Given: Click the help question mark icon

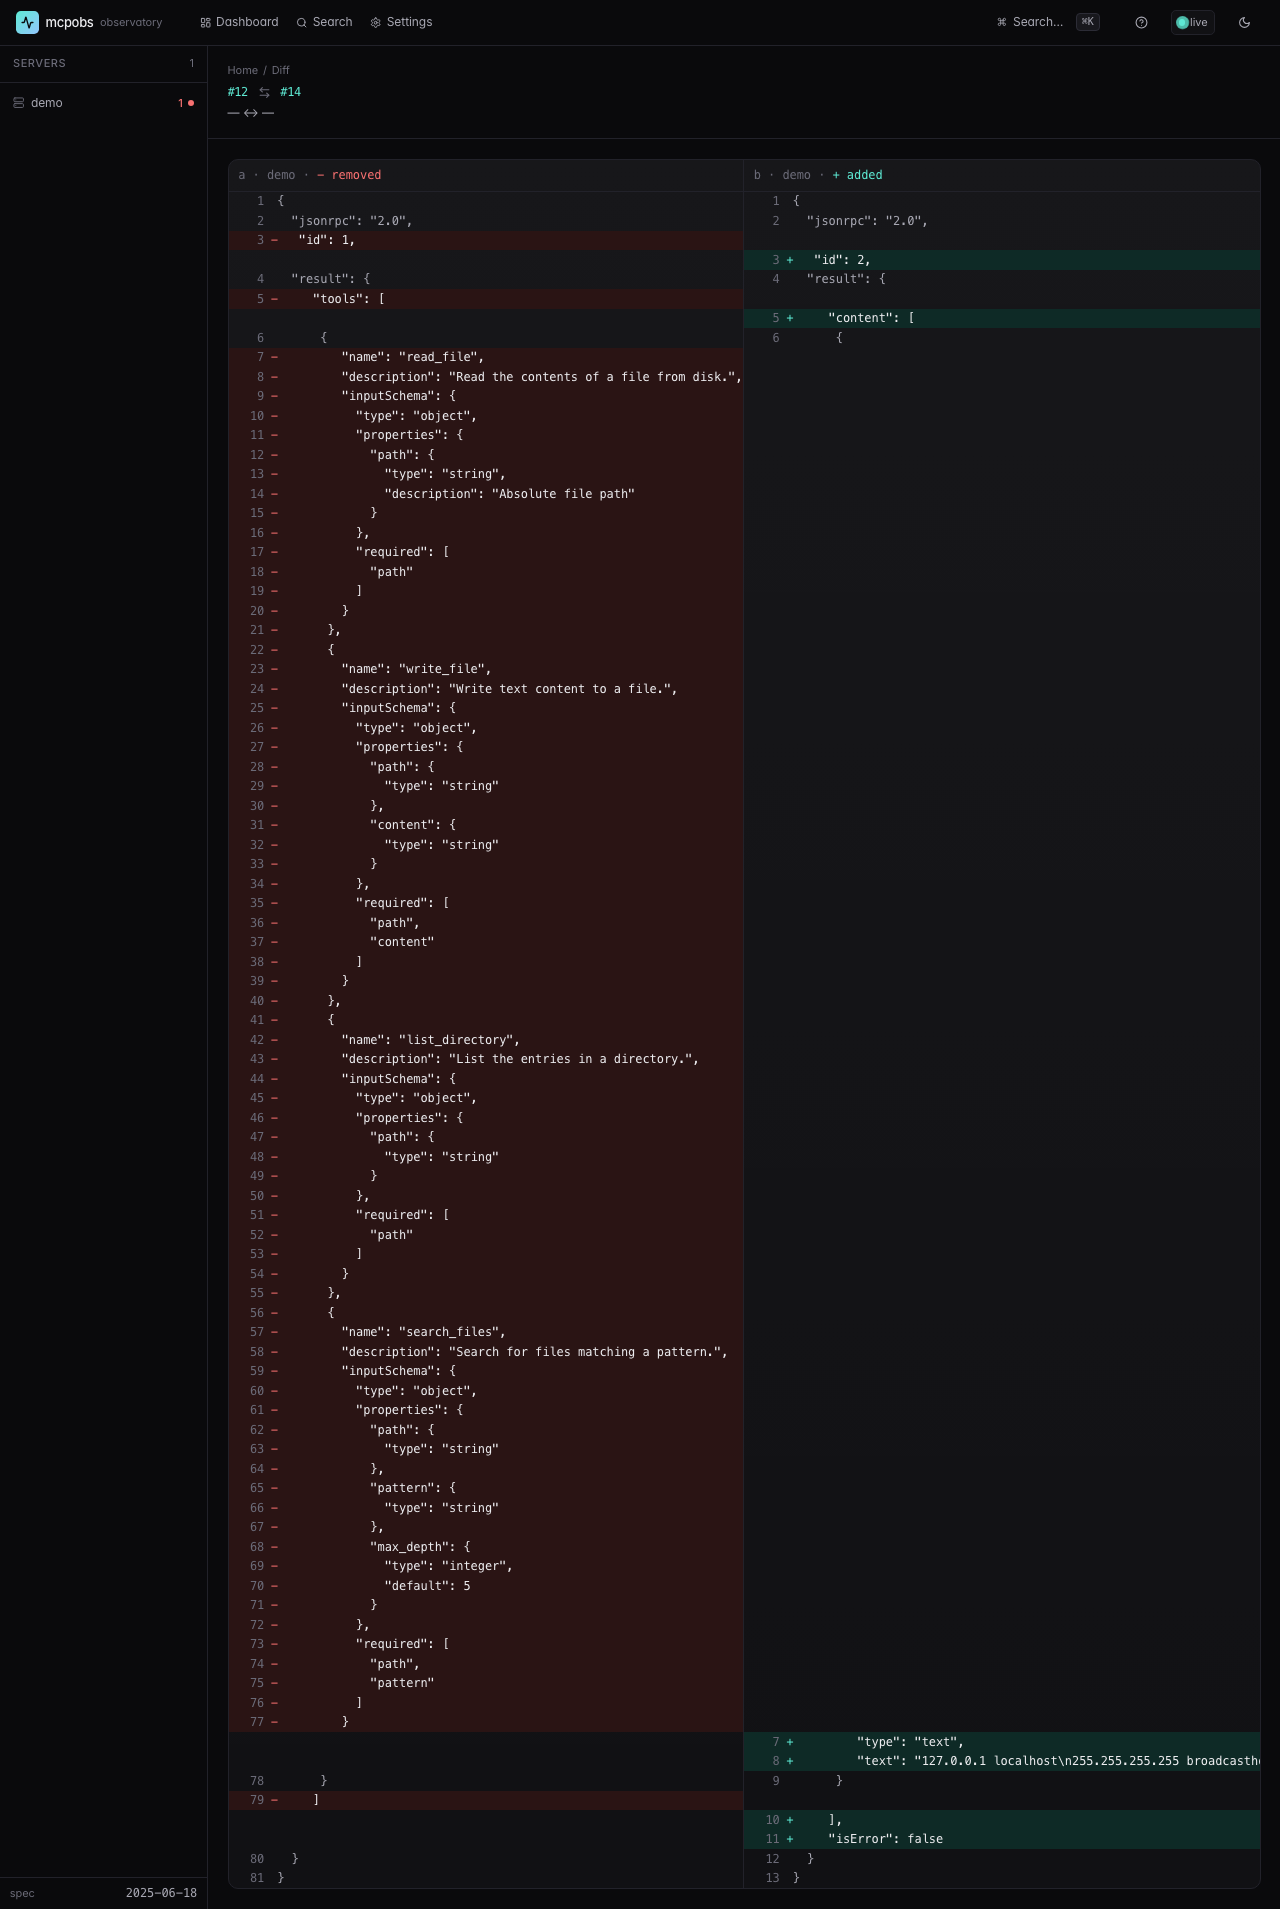Looking at the screenshot, I should click(x=1141, y=22).
